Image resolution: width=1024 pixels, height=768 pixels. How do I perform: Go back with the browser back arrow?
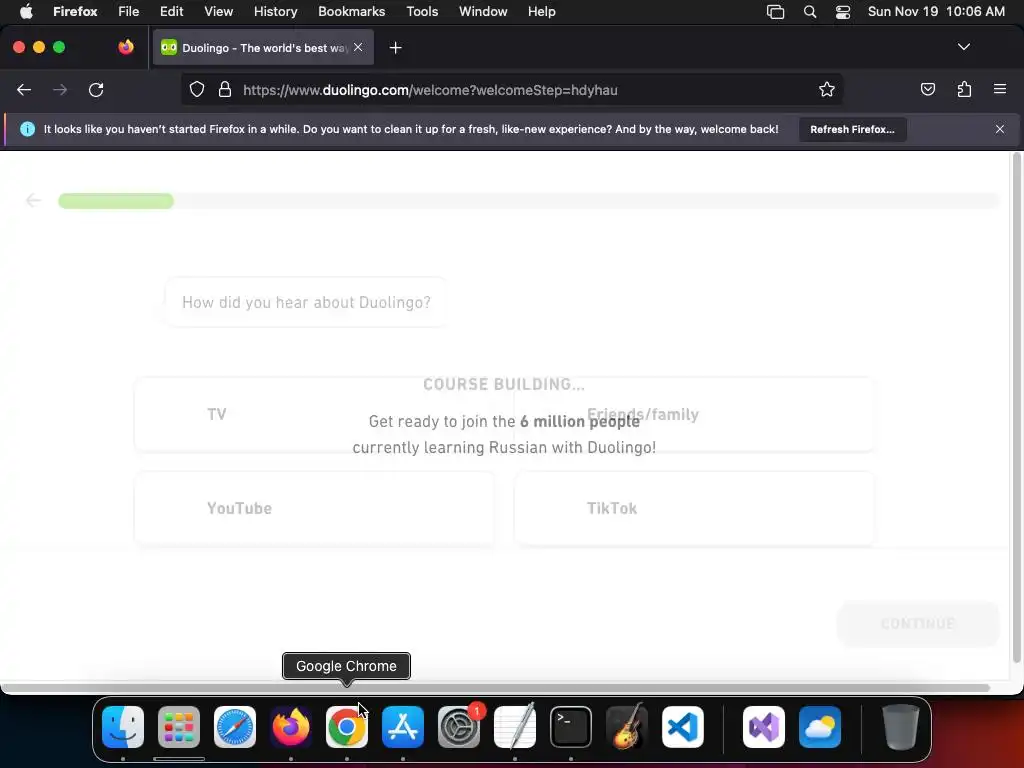pos(24,90)
